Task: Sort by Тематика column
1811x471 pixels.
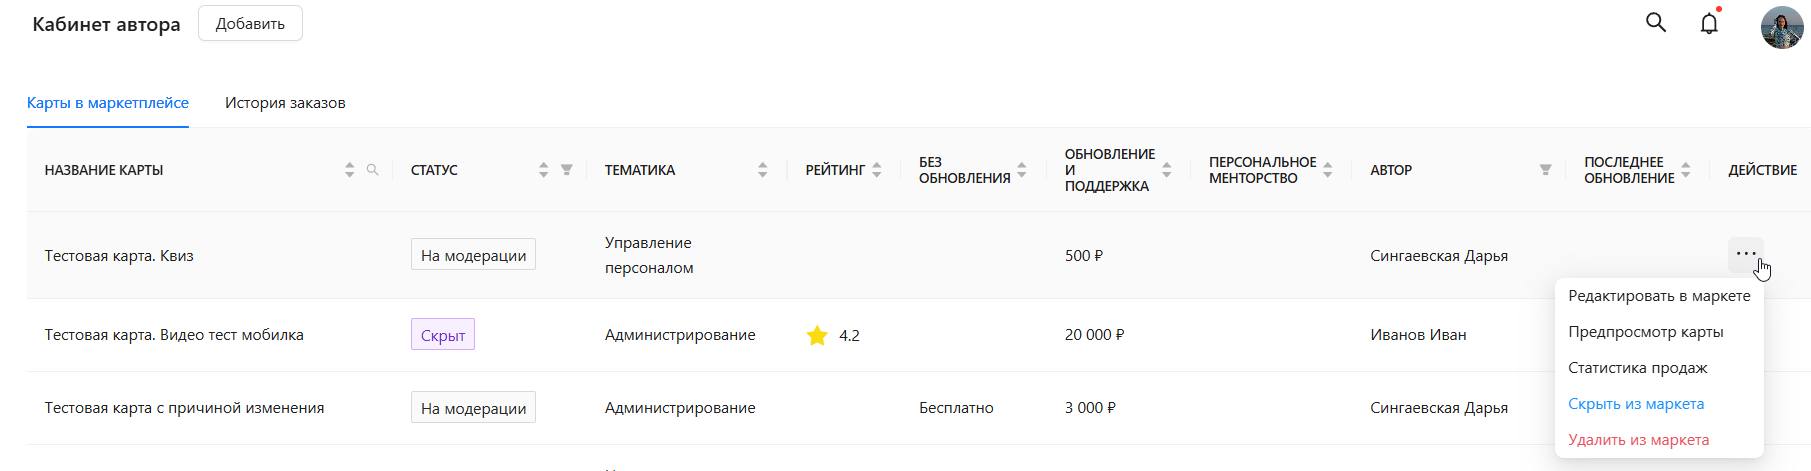Action: pyautogui.click(x=762, y=170)
